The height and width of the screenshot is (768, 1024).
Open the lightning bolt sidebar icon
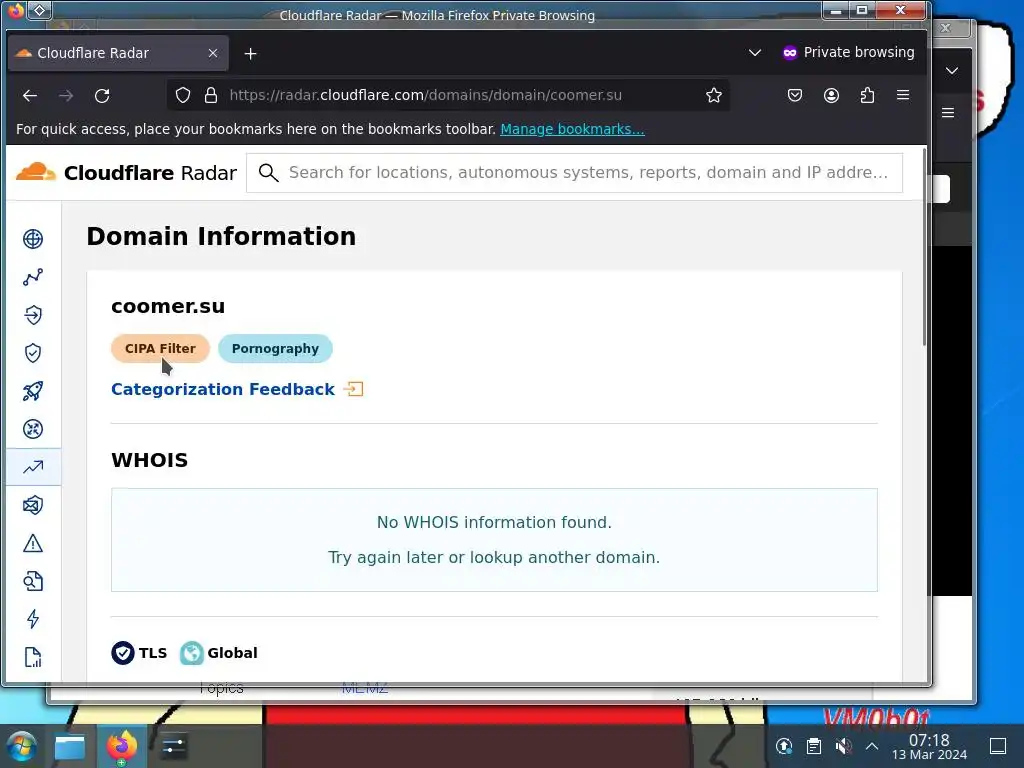tap(33, 619)
